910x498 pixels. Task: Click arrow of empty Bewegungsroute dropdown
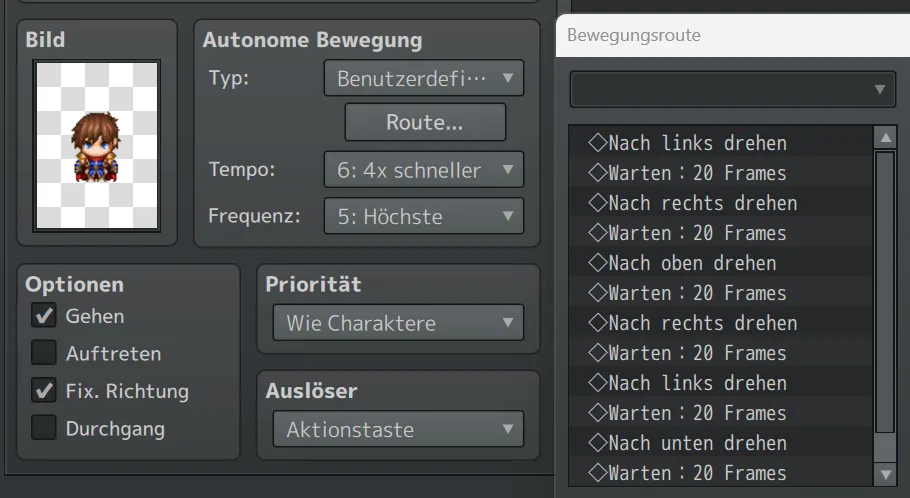pyautogui.click(x=880, y=89)
